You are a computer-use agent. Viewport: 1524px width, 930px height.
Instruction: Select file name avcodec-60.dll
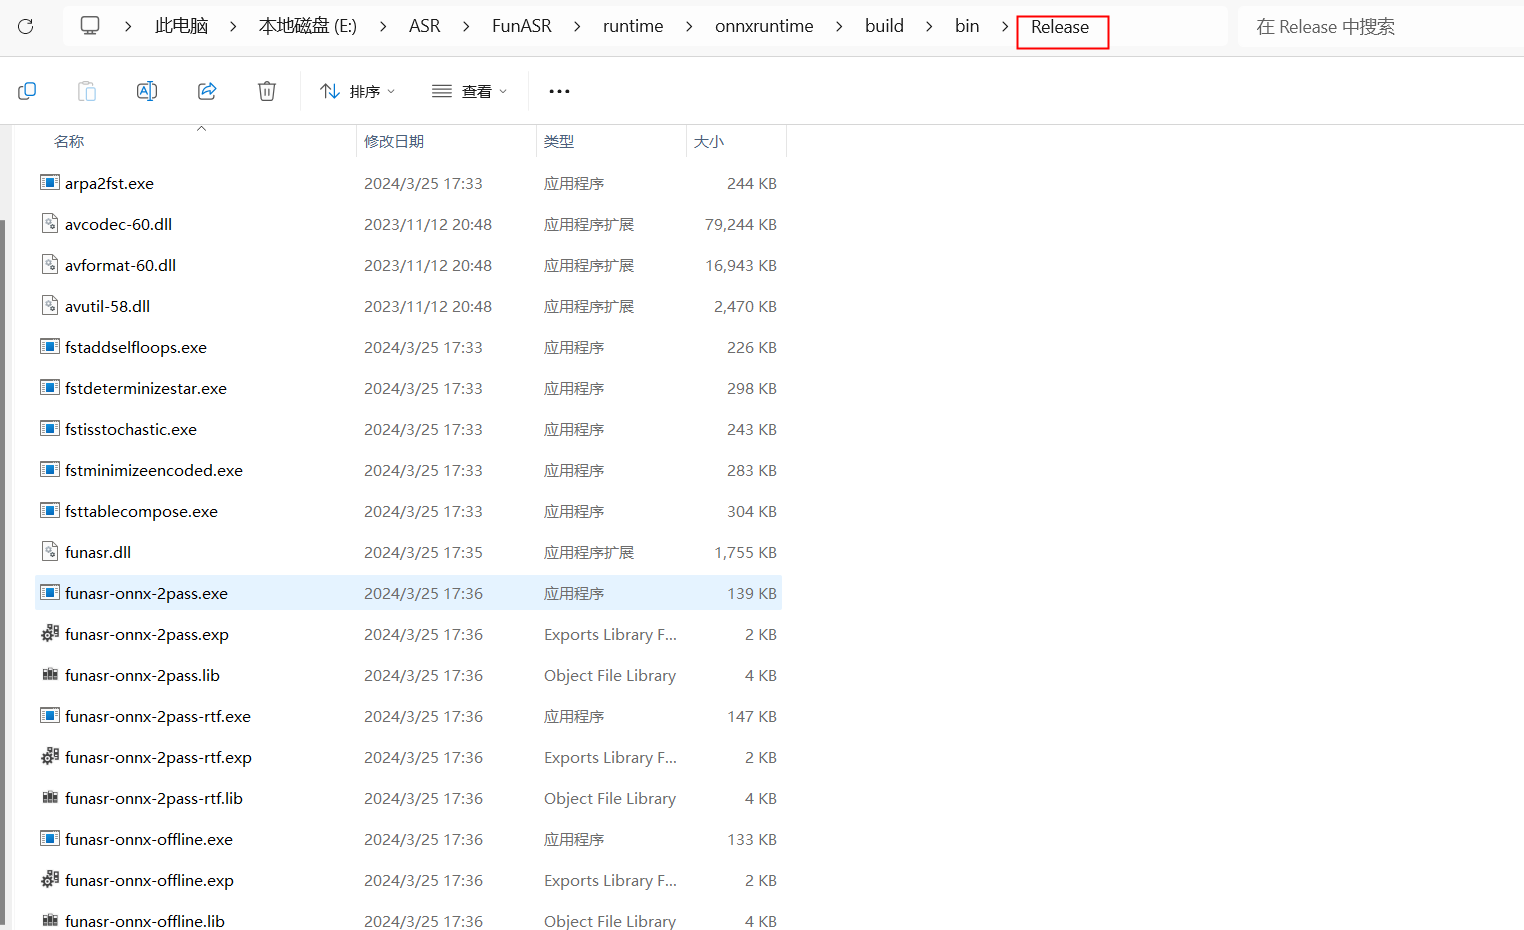[118, 224]
